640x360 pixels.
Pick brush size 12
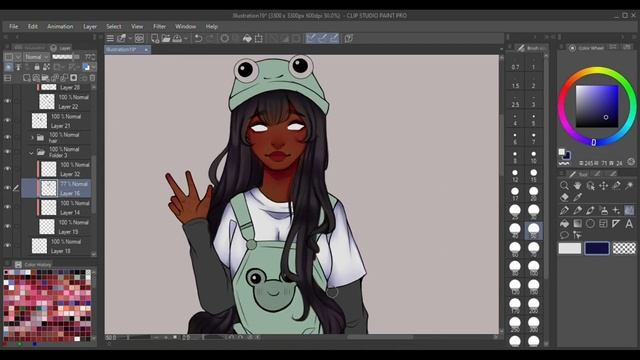pyautogui.click(x=515, y=175)
